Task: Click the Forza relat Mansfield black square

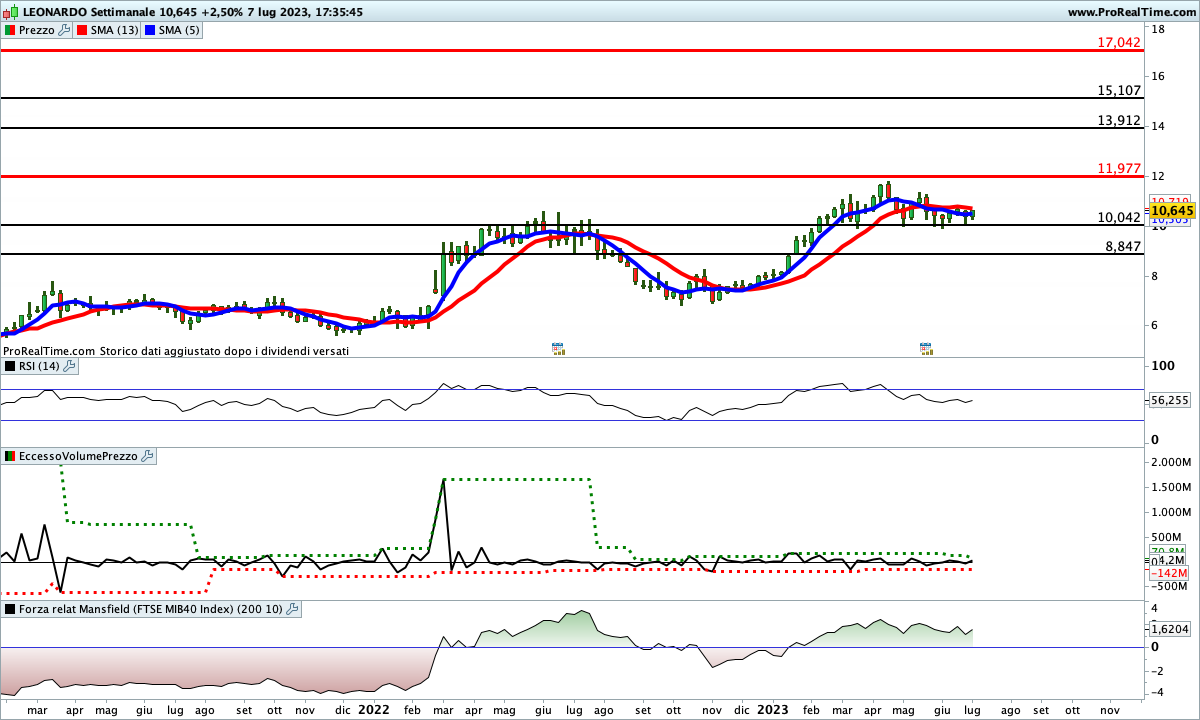Action: tap(10, 608)
